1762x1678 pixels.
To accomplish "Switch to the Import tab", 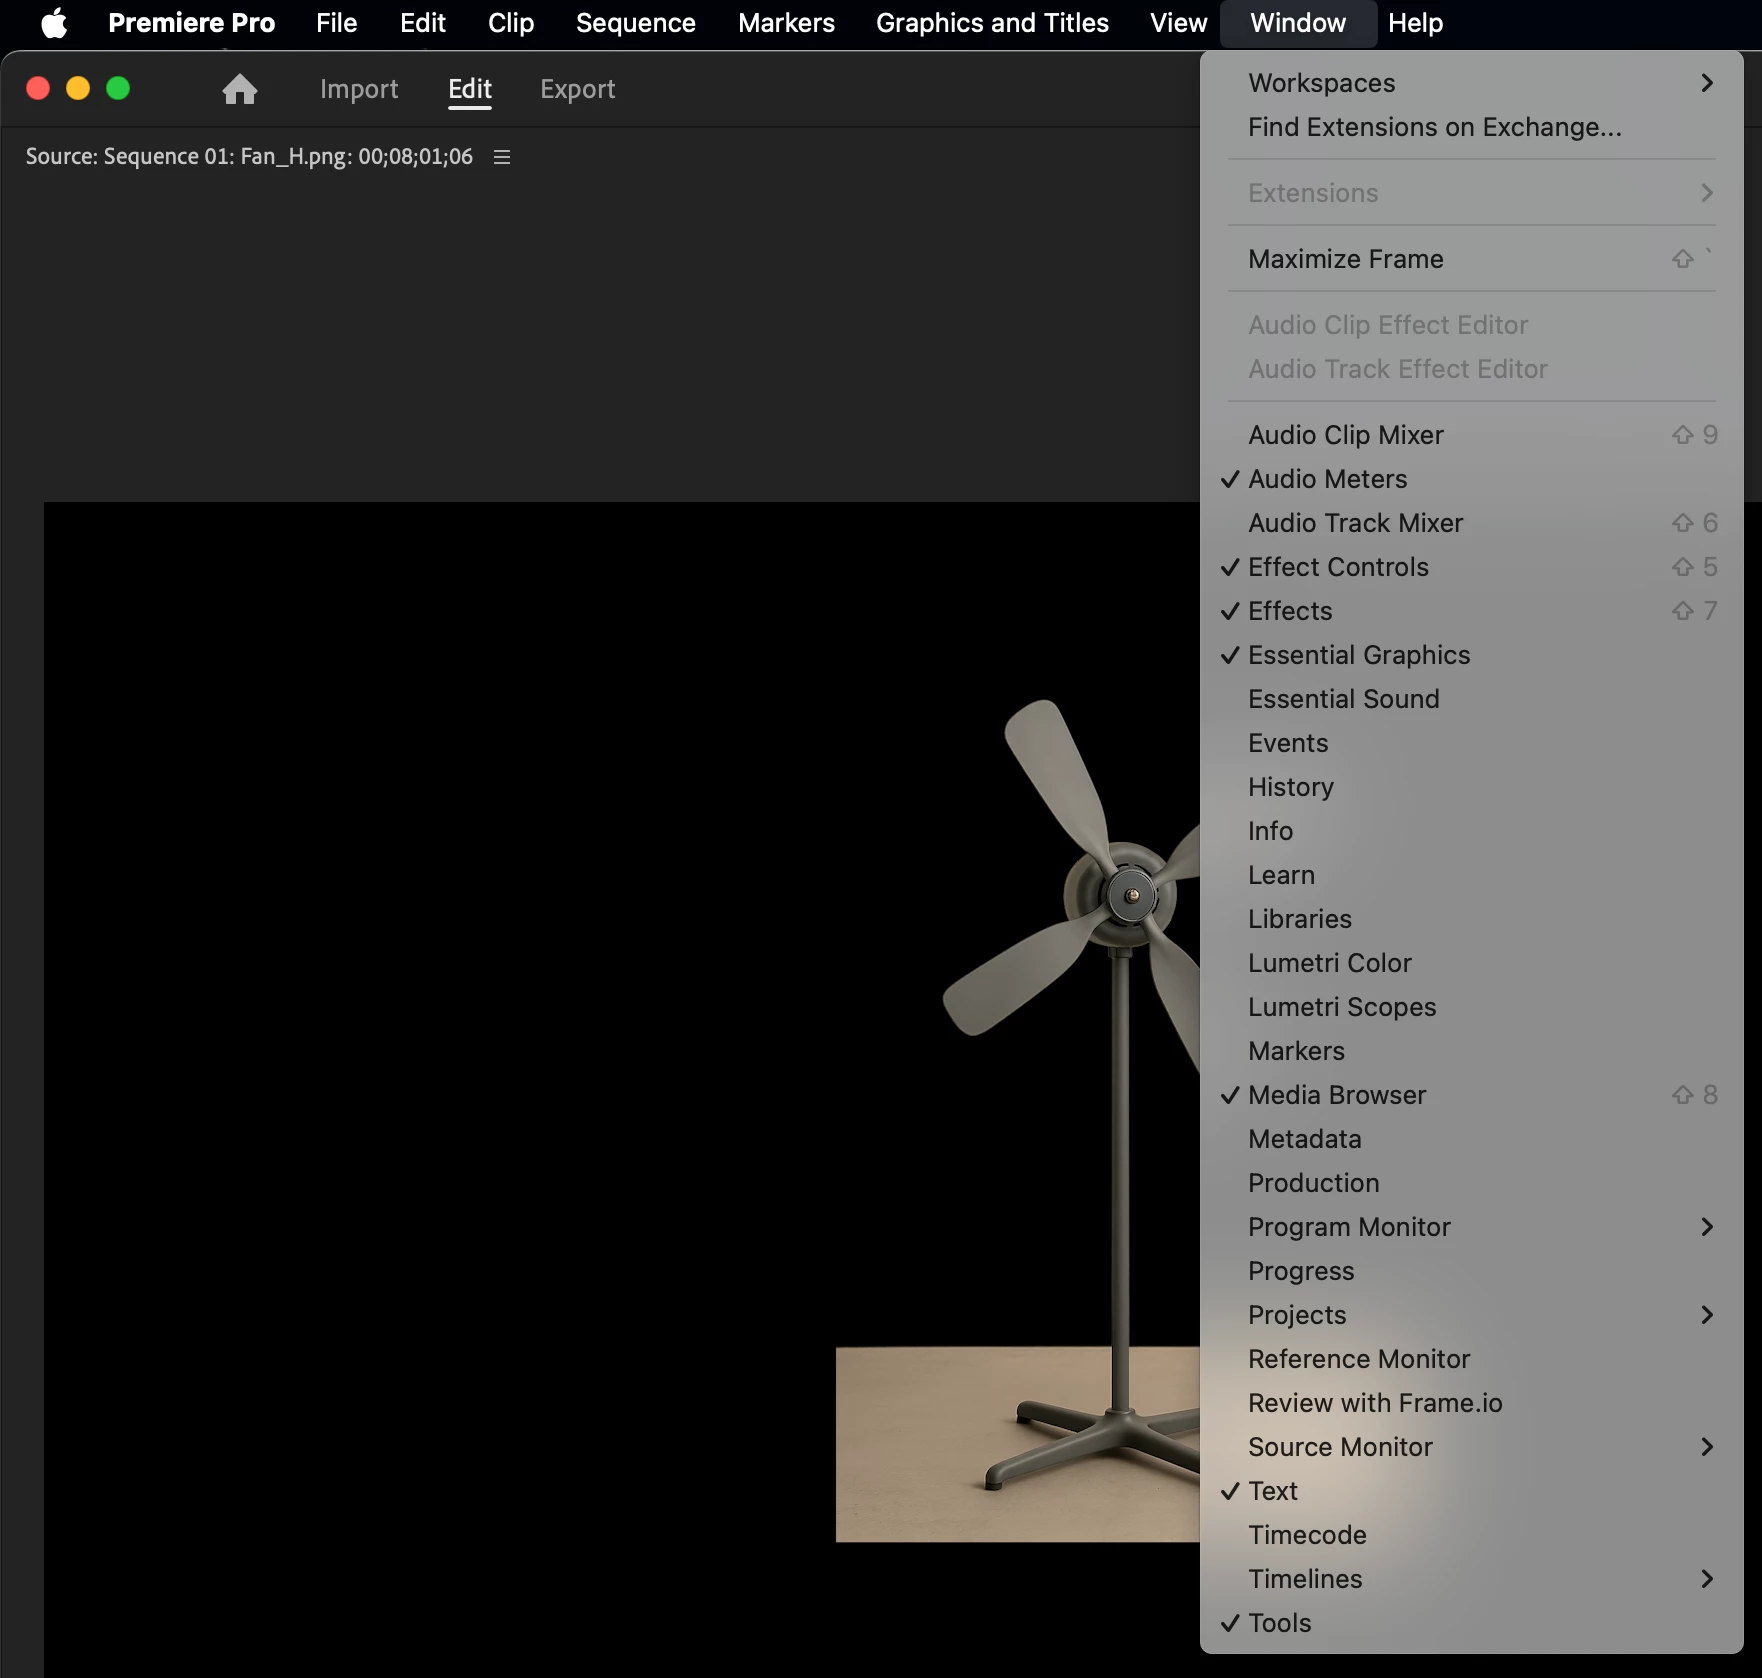I will pyautogui.click(x=359, y=89).
